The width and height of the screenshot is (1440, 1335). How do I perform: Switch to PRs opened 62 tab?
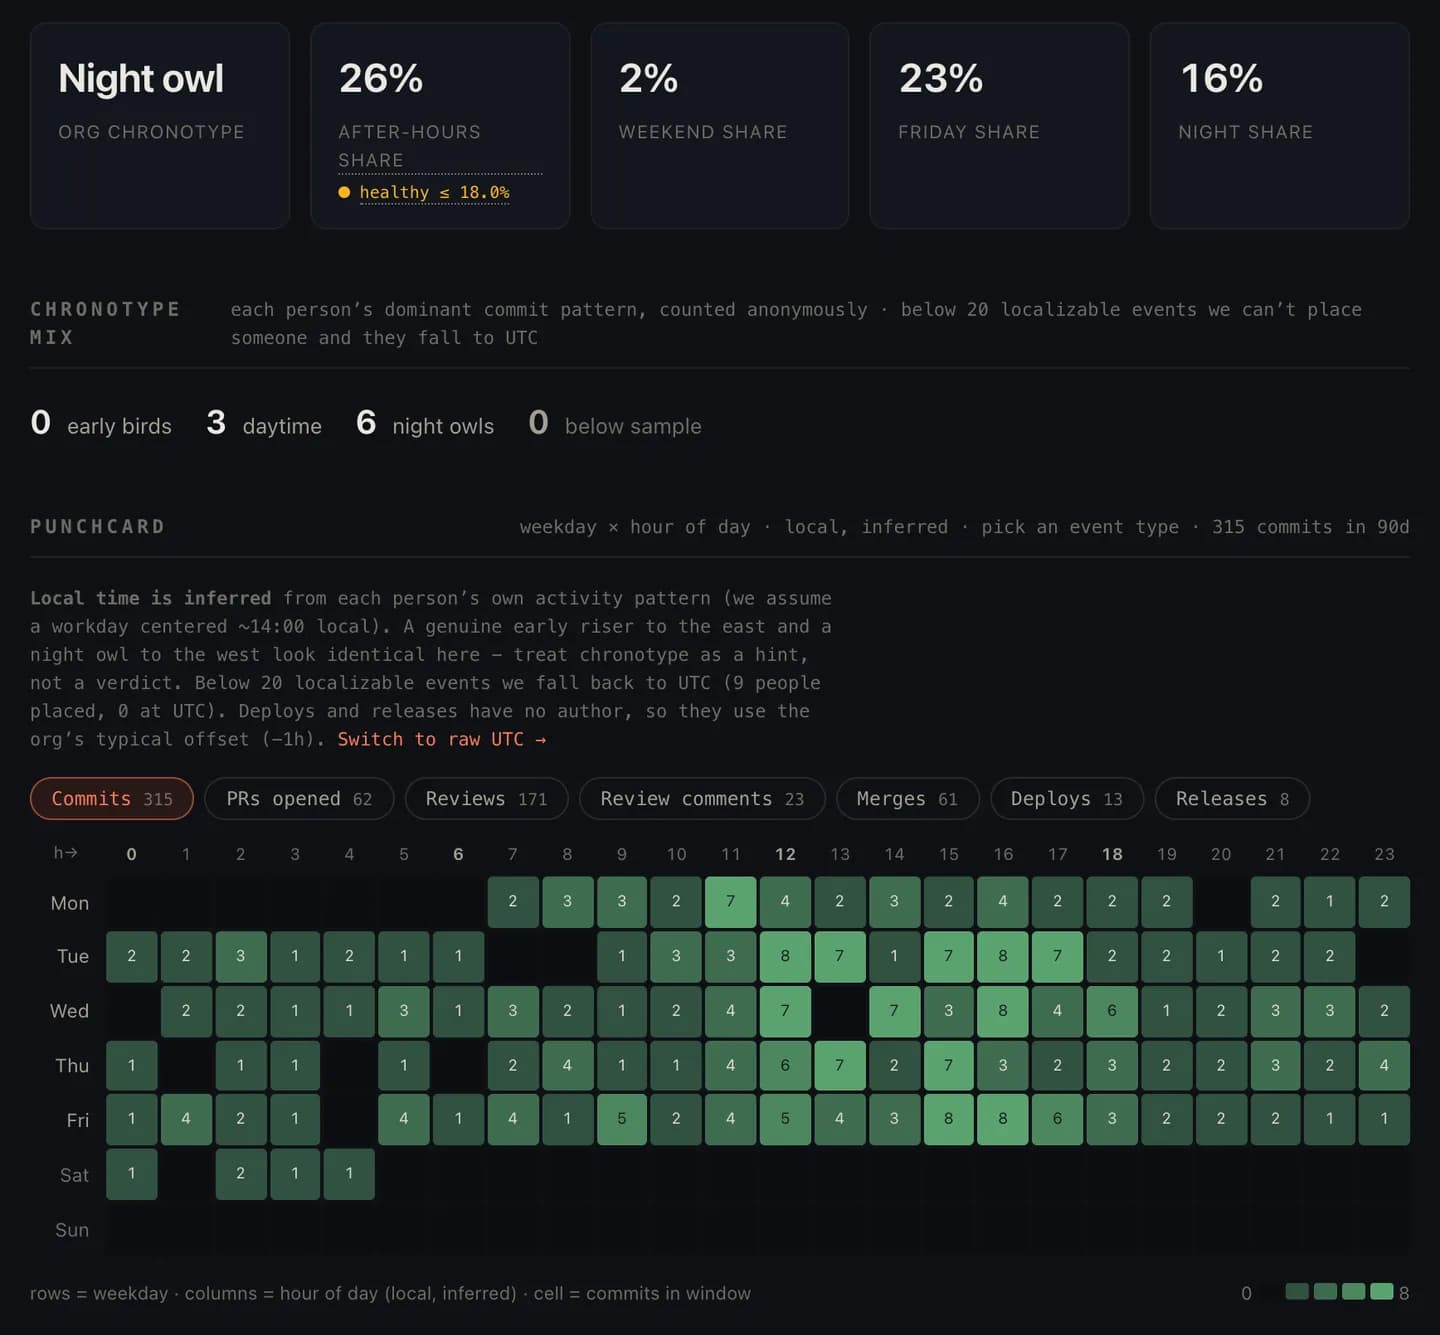coord(299,798)
